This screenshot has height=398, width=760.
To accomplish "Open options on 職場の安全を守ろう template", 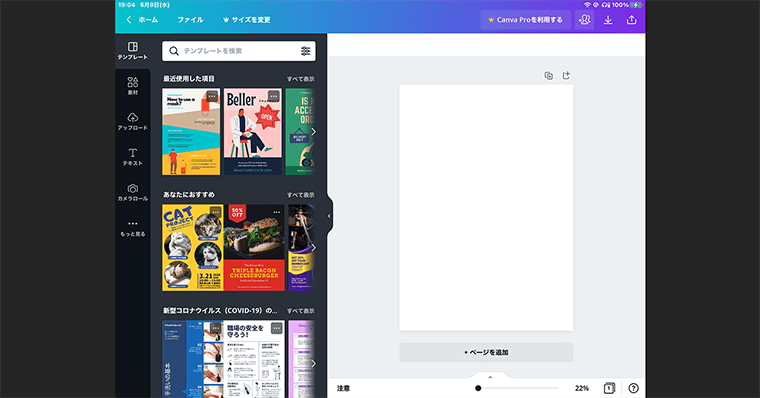I will [277, 328].
